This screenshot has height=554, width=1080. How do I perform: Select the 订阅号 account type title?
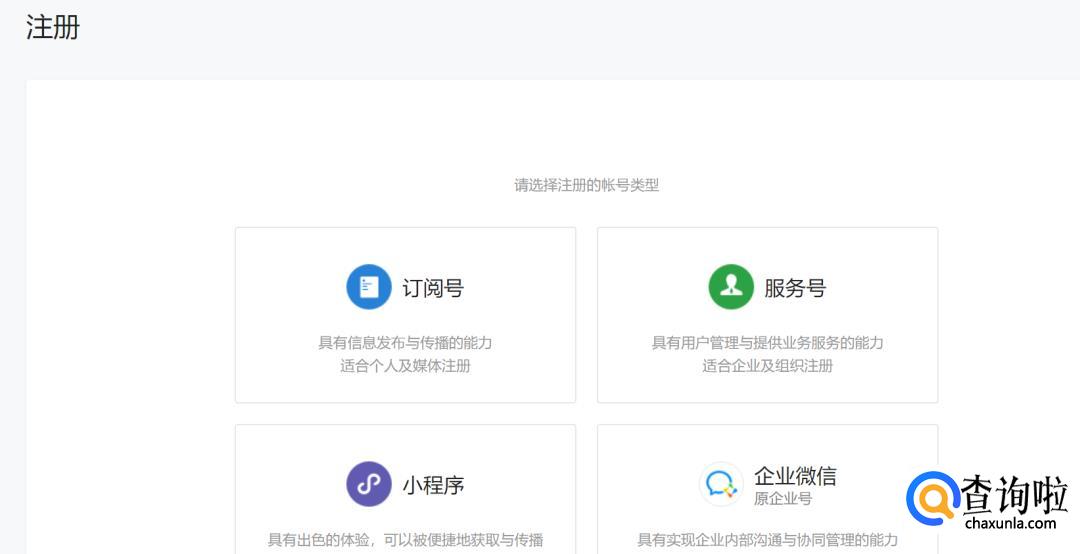[433, 287]
